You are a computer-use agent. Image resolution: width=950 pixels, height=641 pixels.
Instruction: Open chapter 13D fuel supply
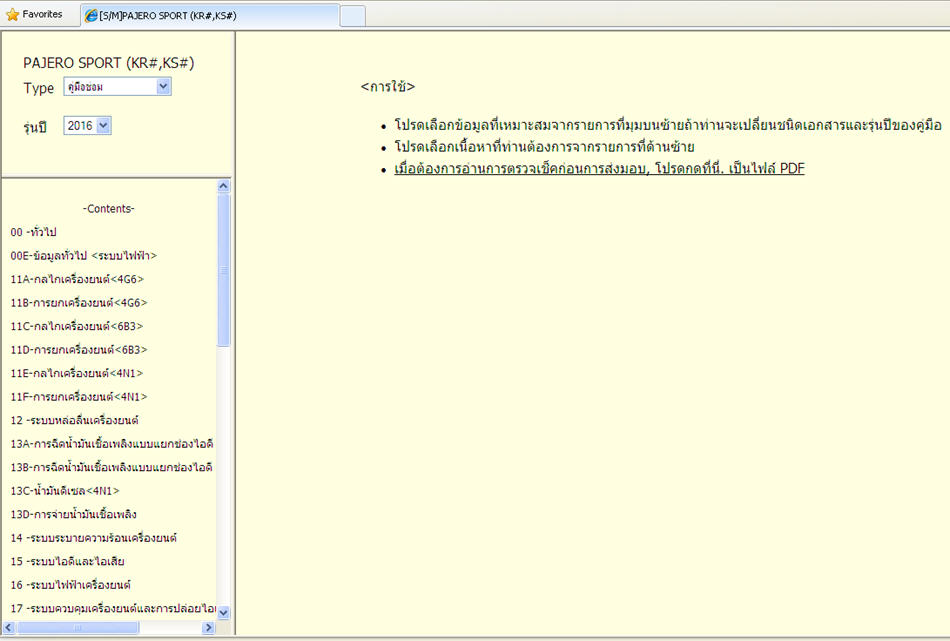[73, 514]
